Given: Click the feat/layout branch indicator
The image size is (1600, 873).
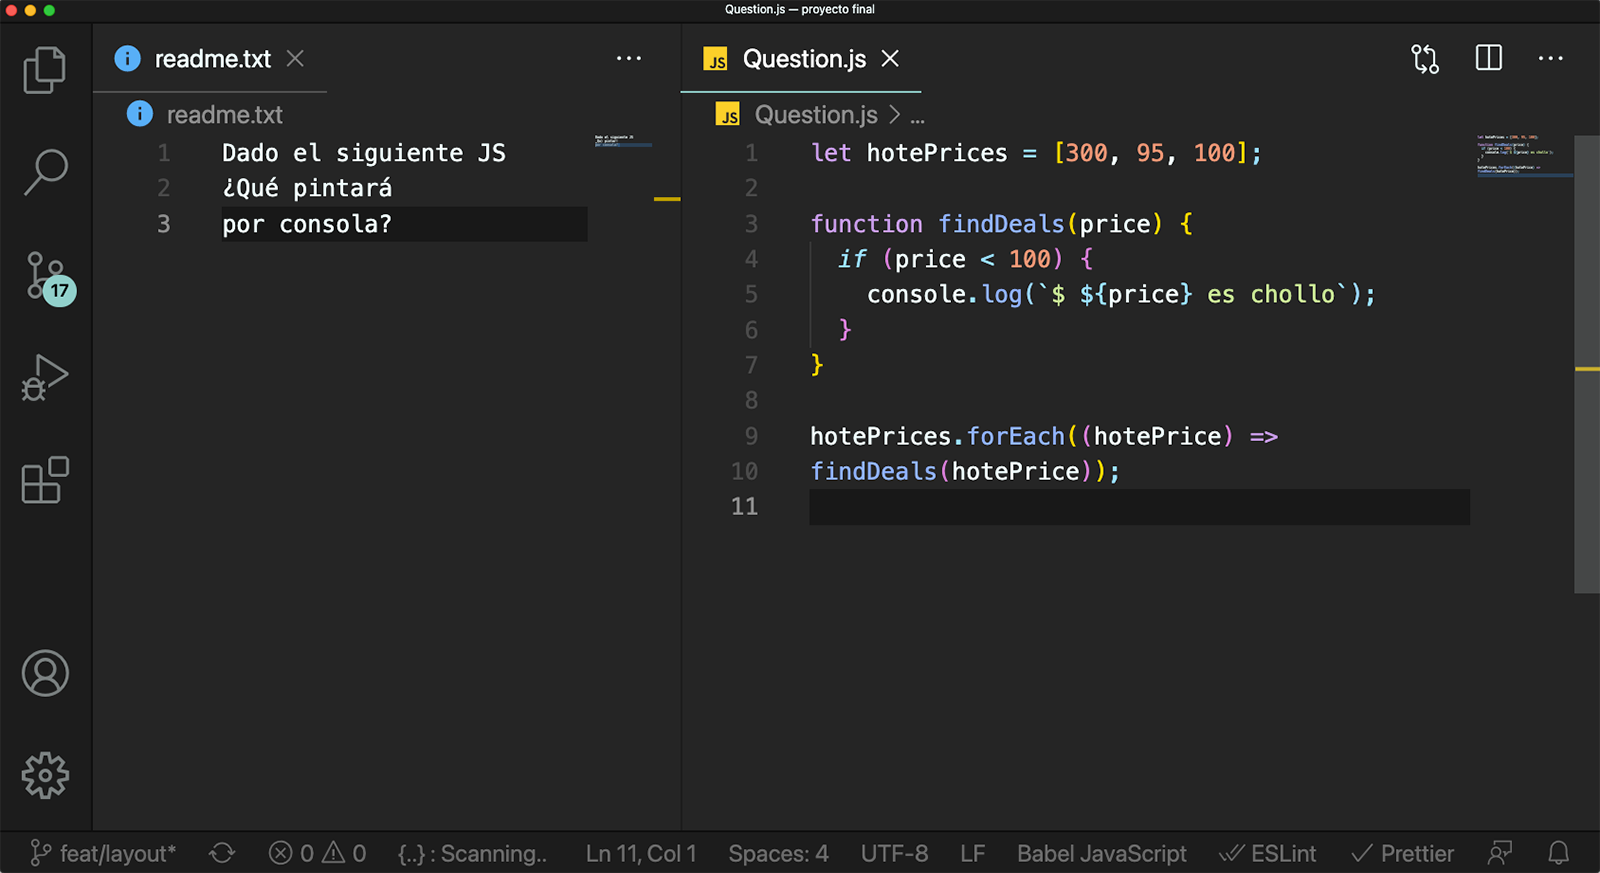Looking at the screenshot, I should (104, 853).
